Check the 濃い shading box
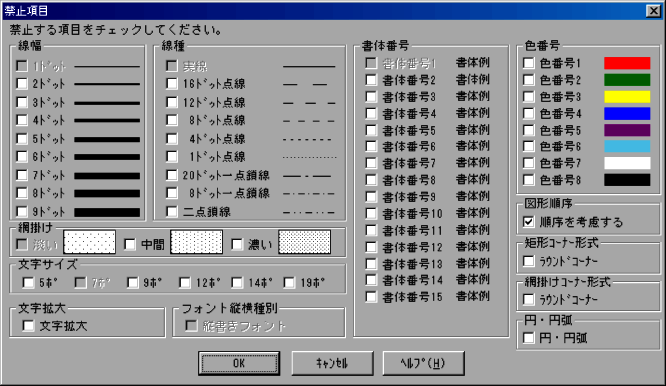 point(237,244)
